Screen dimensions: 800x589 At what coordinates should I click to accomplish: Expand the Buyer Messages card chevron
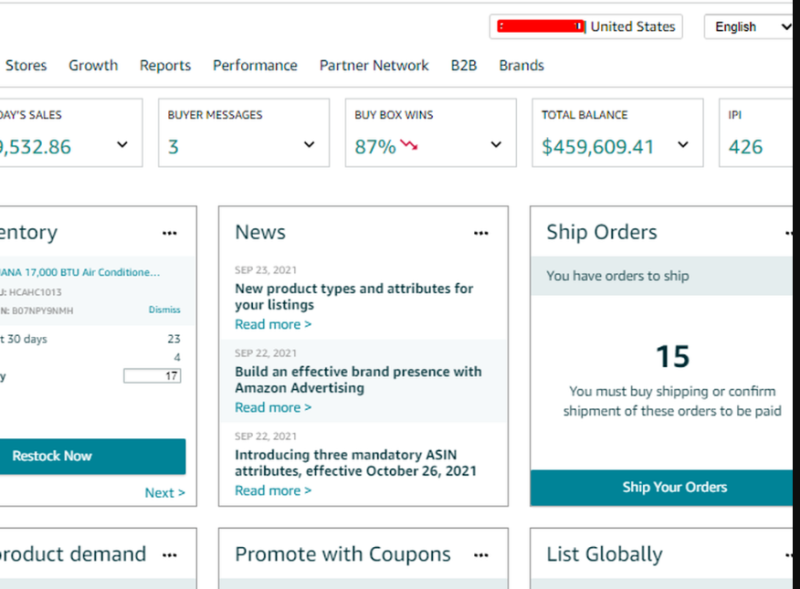pos(309,144)
